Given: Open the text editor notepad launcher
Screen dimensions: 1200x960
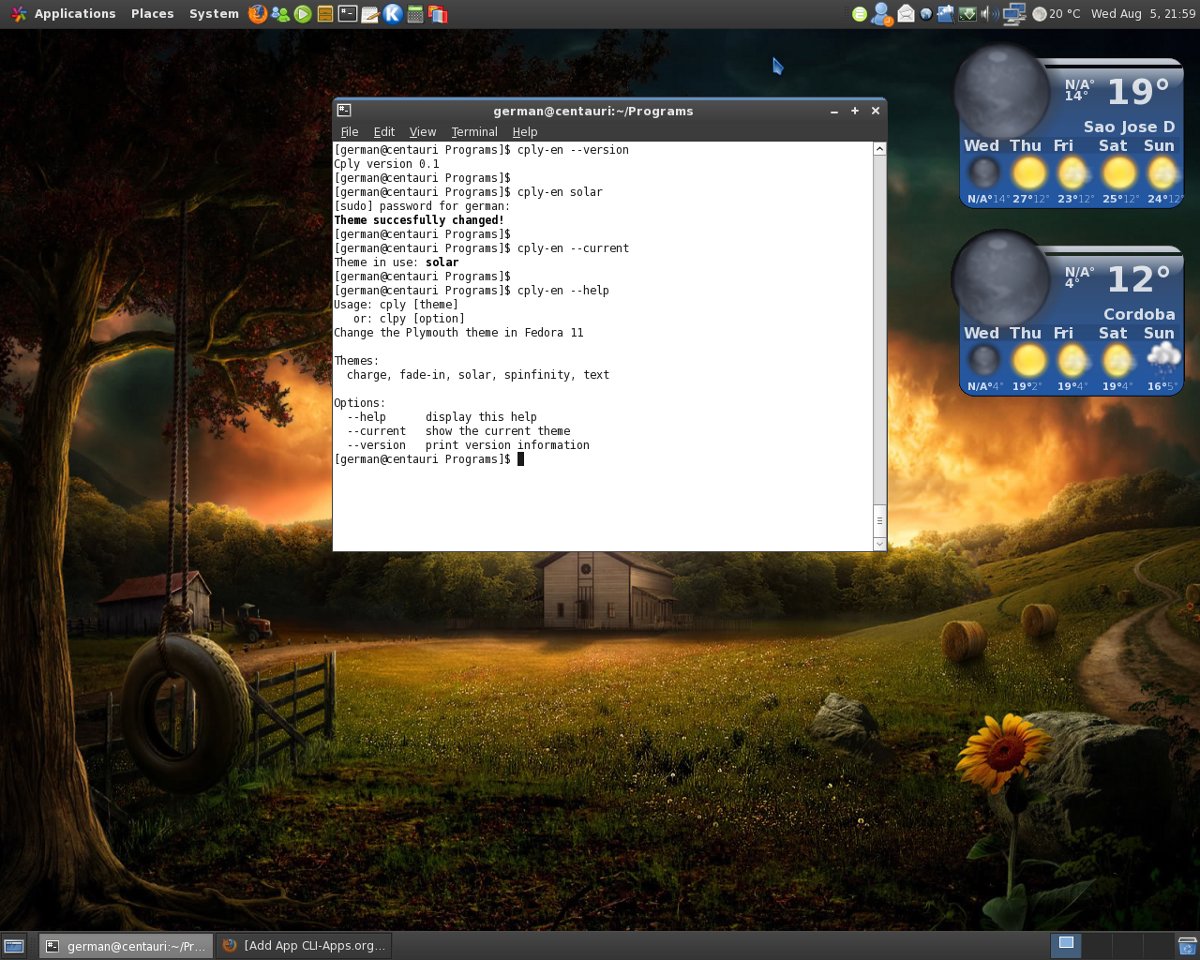Looking at the screenshot, I should pyautogui.click(x=370, y=14).
